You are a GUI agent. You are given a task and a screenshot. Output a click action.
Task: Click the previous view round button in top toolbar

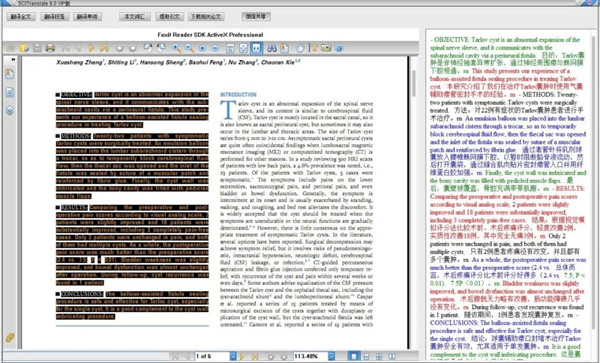119,48
